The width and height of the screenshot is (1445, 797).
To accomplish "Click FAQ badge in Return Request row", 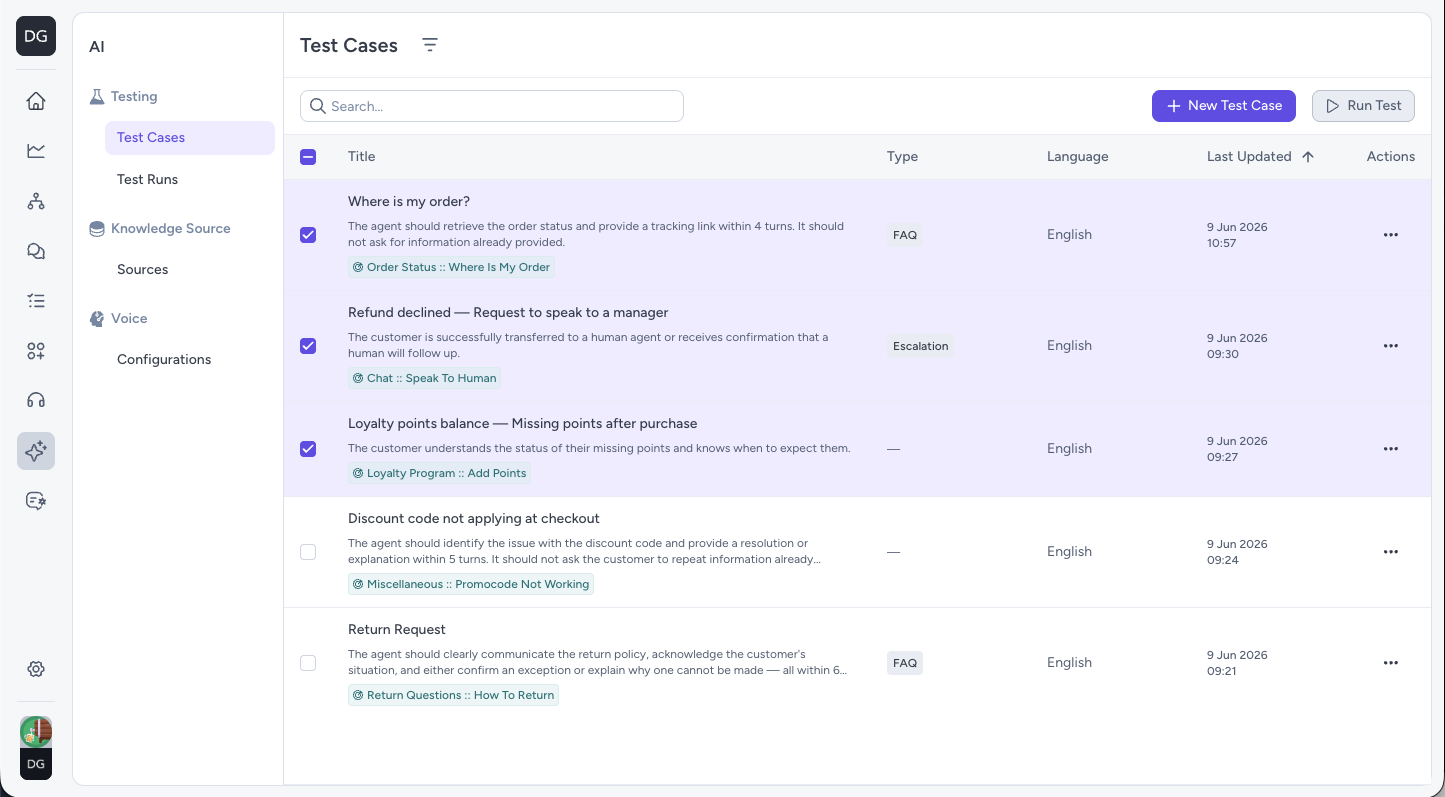I will (905, 663).
